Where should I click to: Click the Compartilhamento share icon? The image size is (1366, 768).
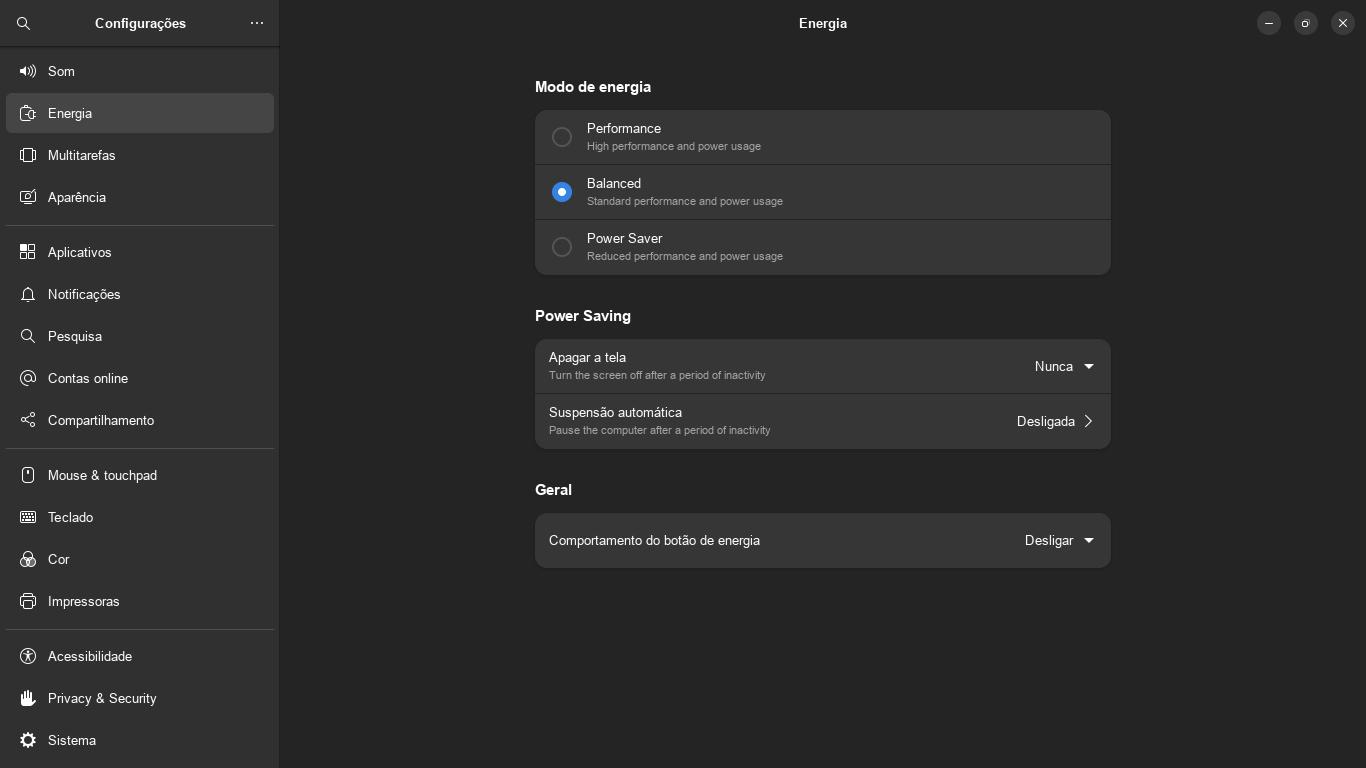pyautogui.click(x=28, y=420)
